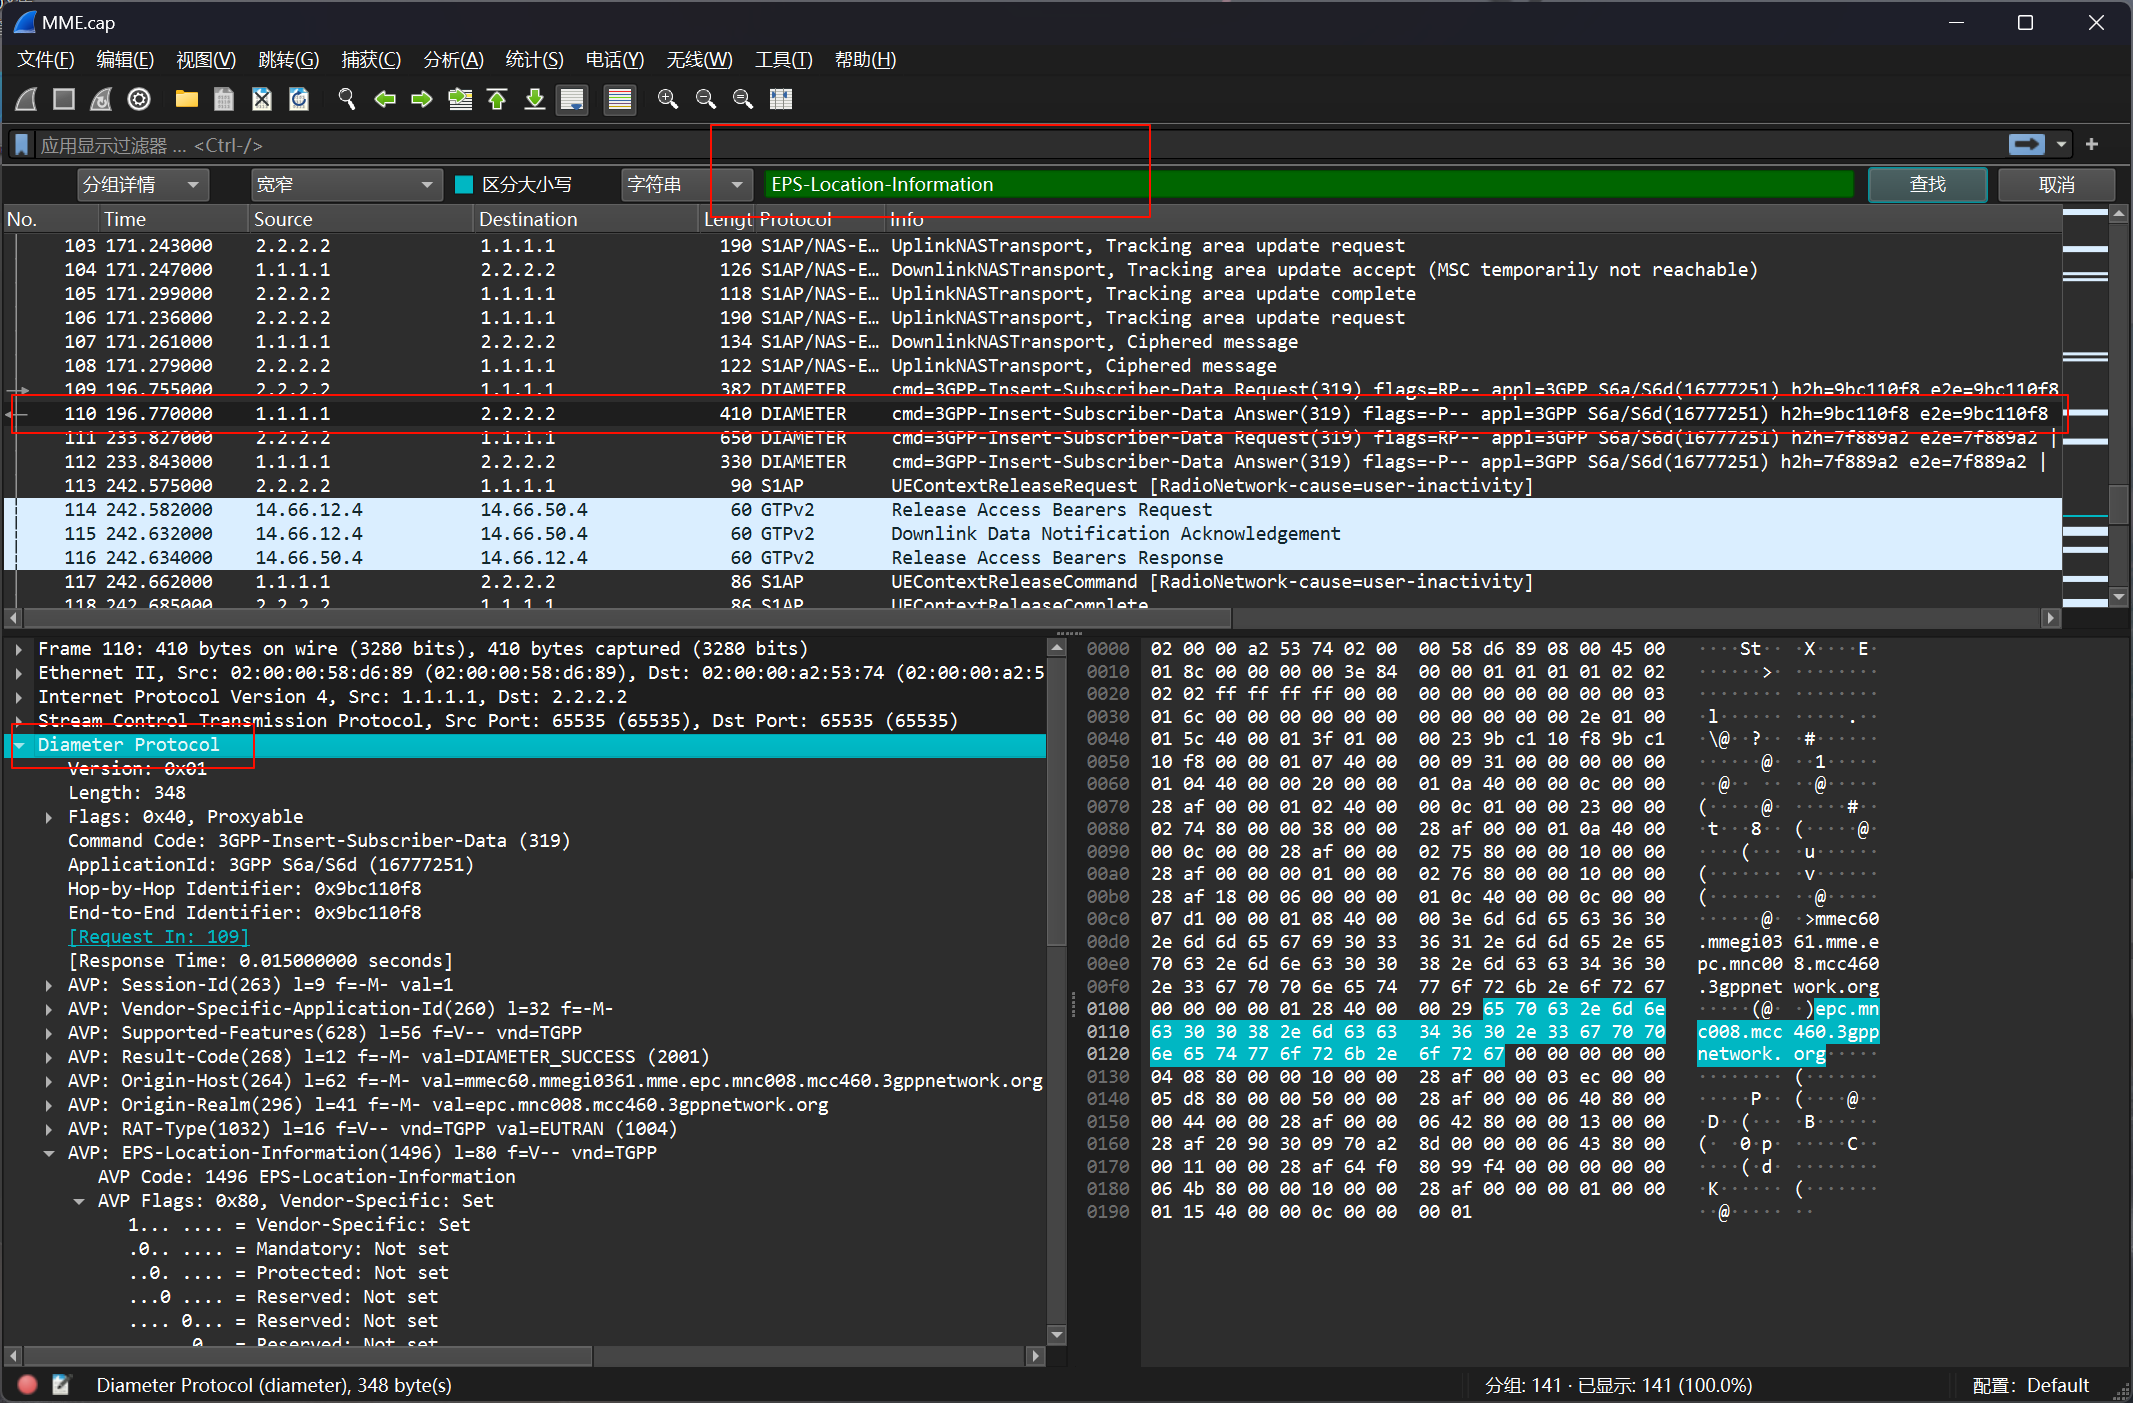The width and height of the screenshot is (2133, 1403).
Task: Open the 字符串 search type dropdown
Action: 684,185
